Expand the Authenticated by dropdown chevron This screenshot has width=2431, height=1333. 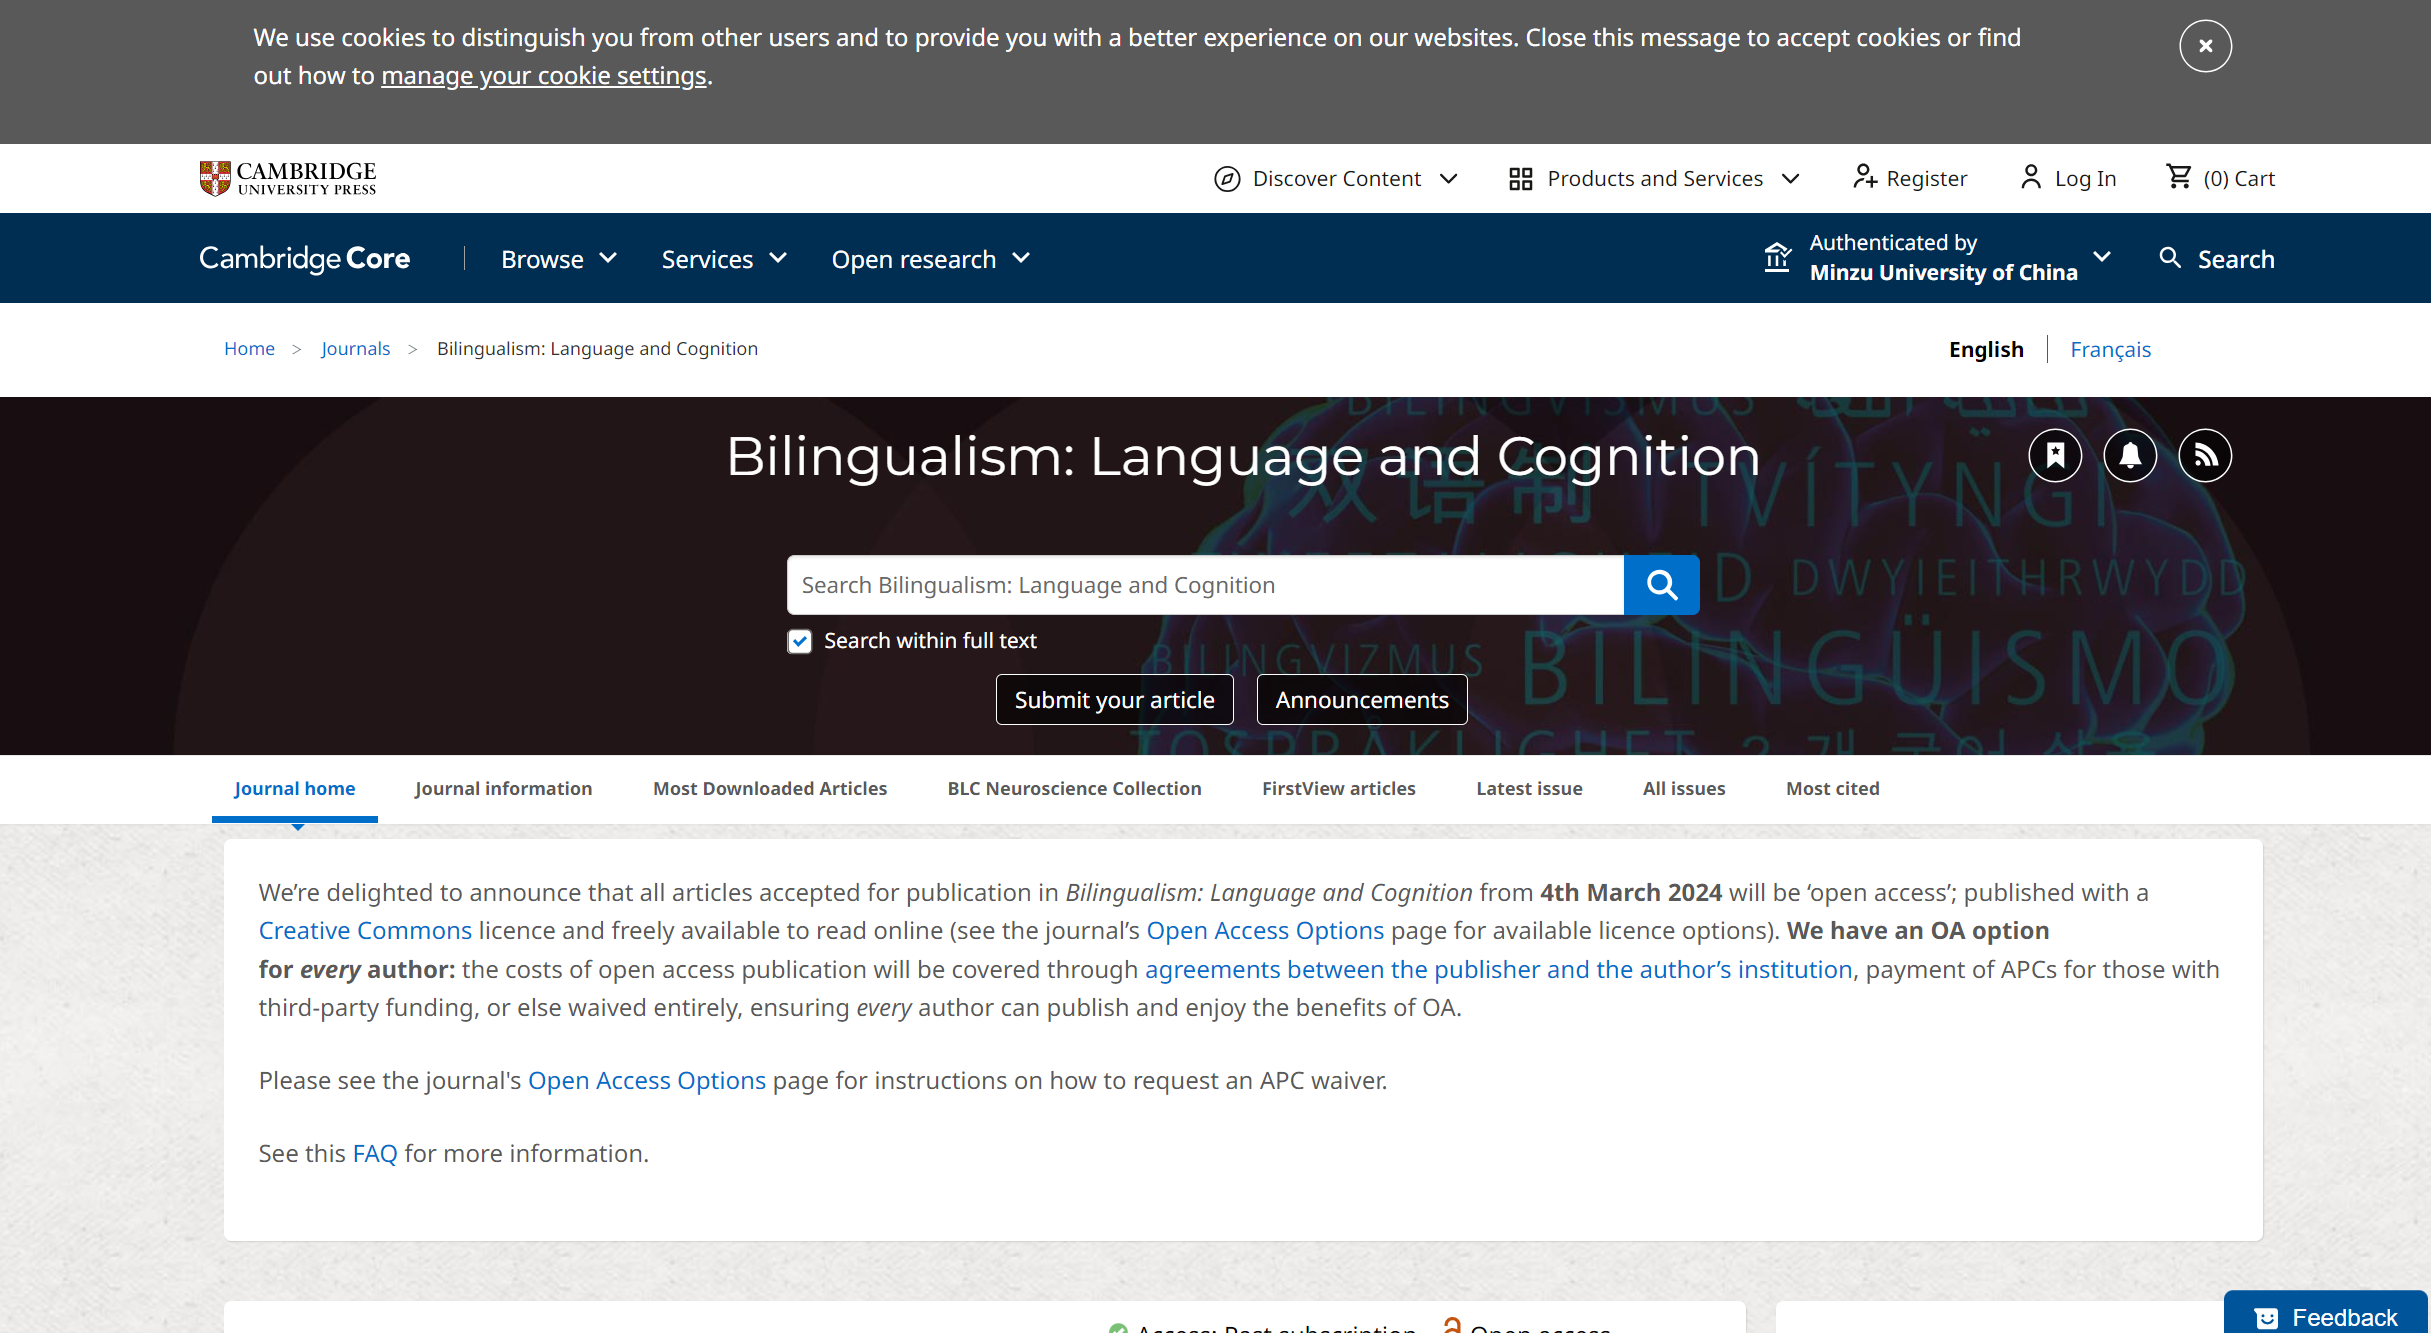(x=2102, y=257)
